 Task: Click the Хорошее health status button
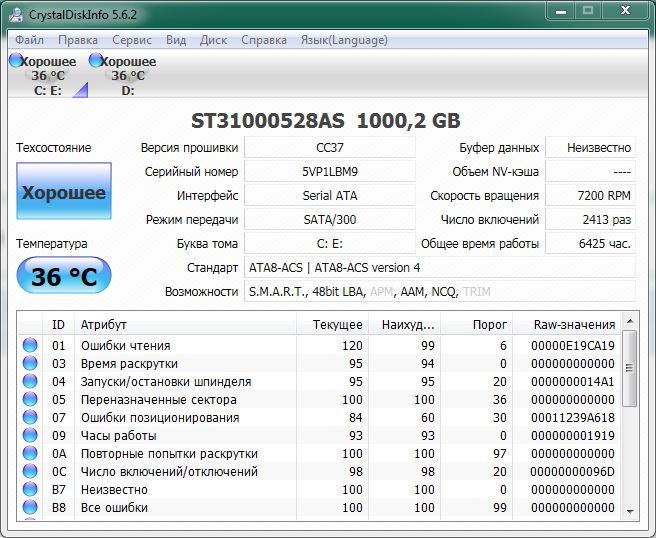coord(64,193)
